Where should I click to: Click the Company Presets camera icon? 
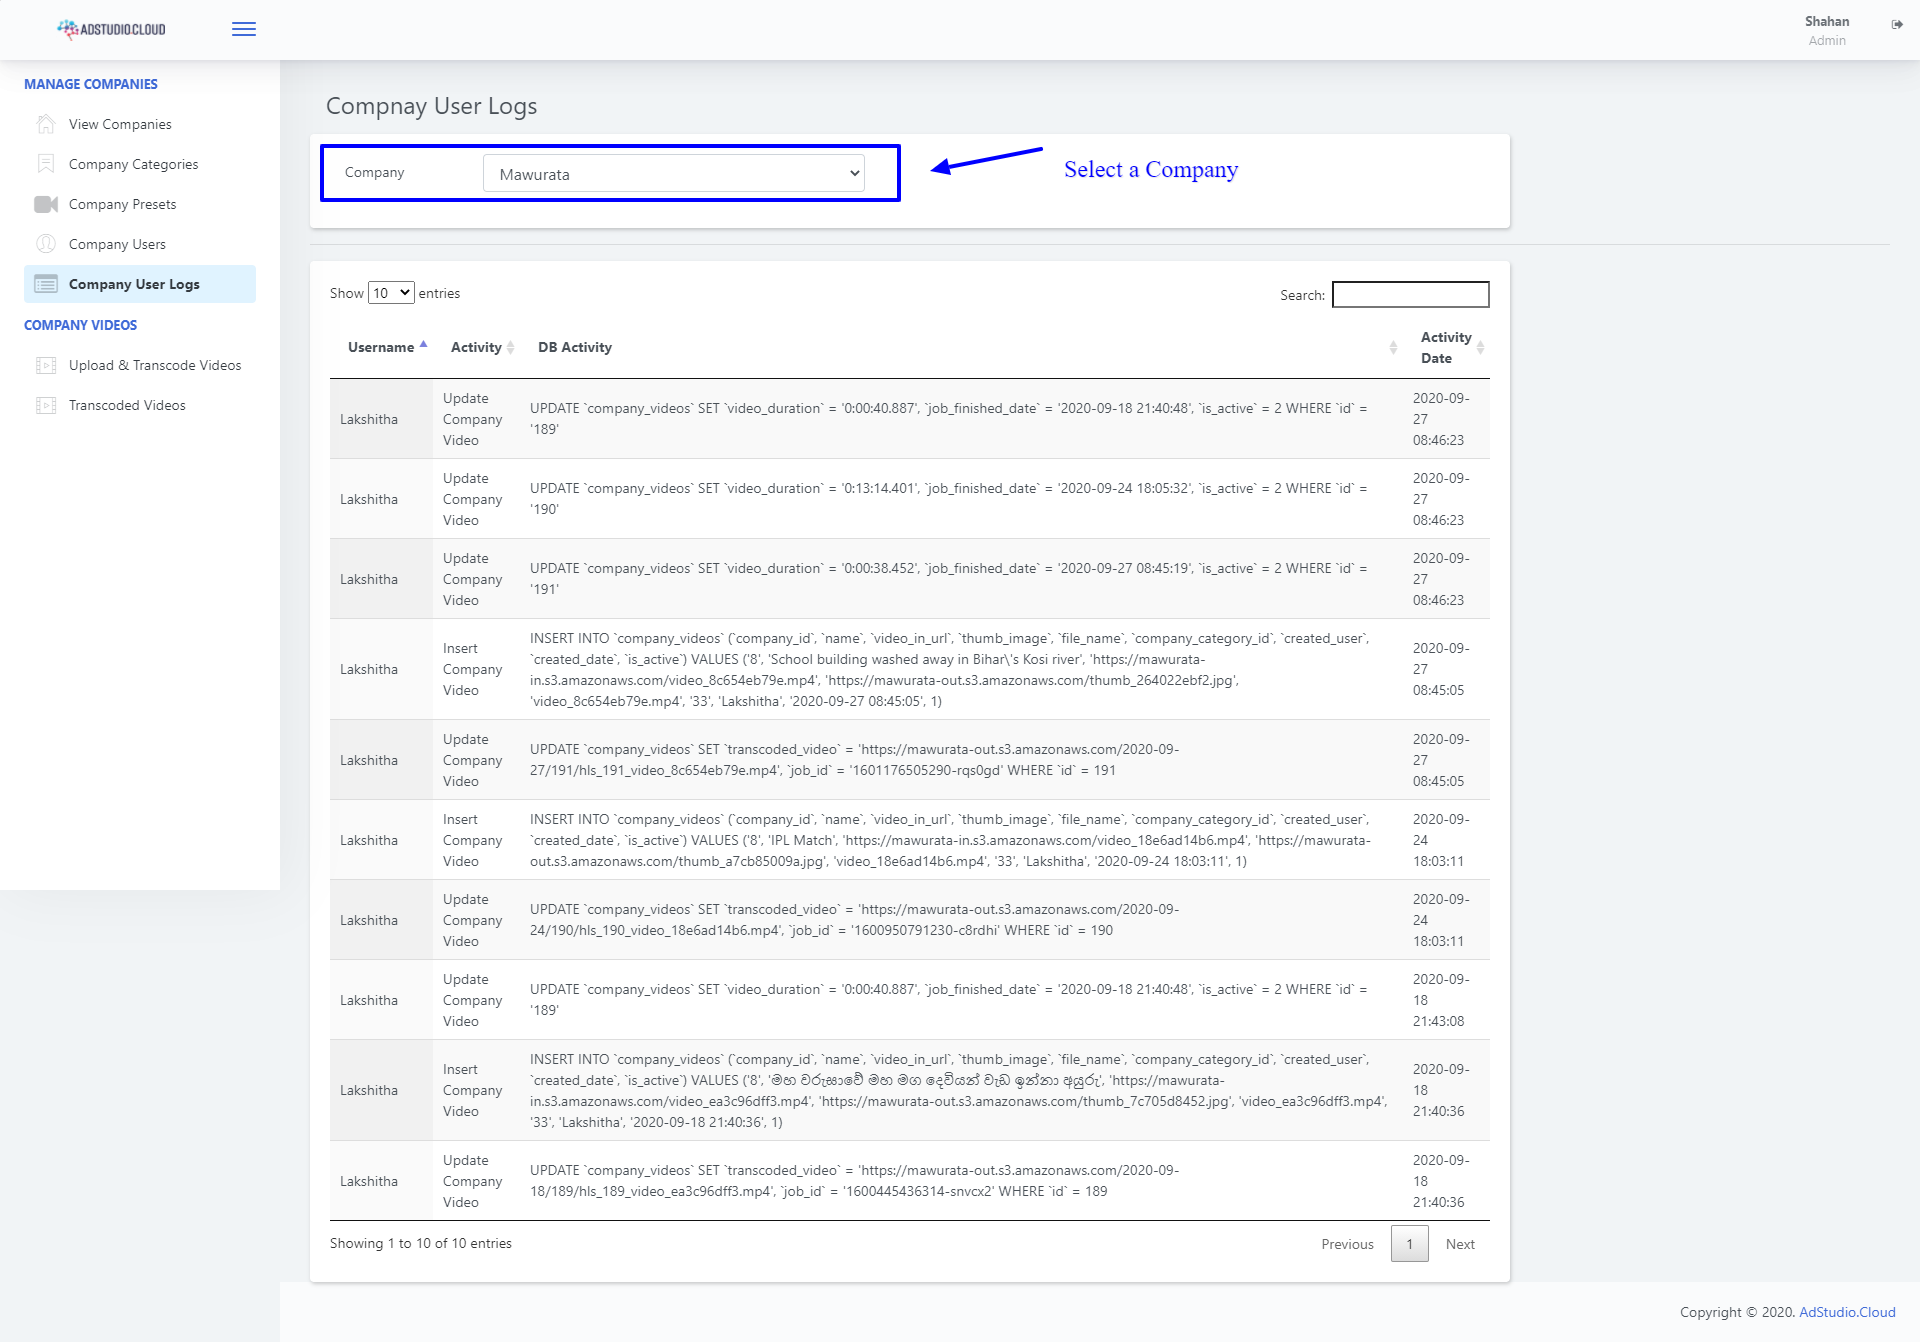[x=46, y=204]
